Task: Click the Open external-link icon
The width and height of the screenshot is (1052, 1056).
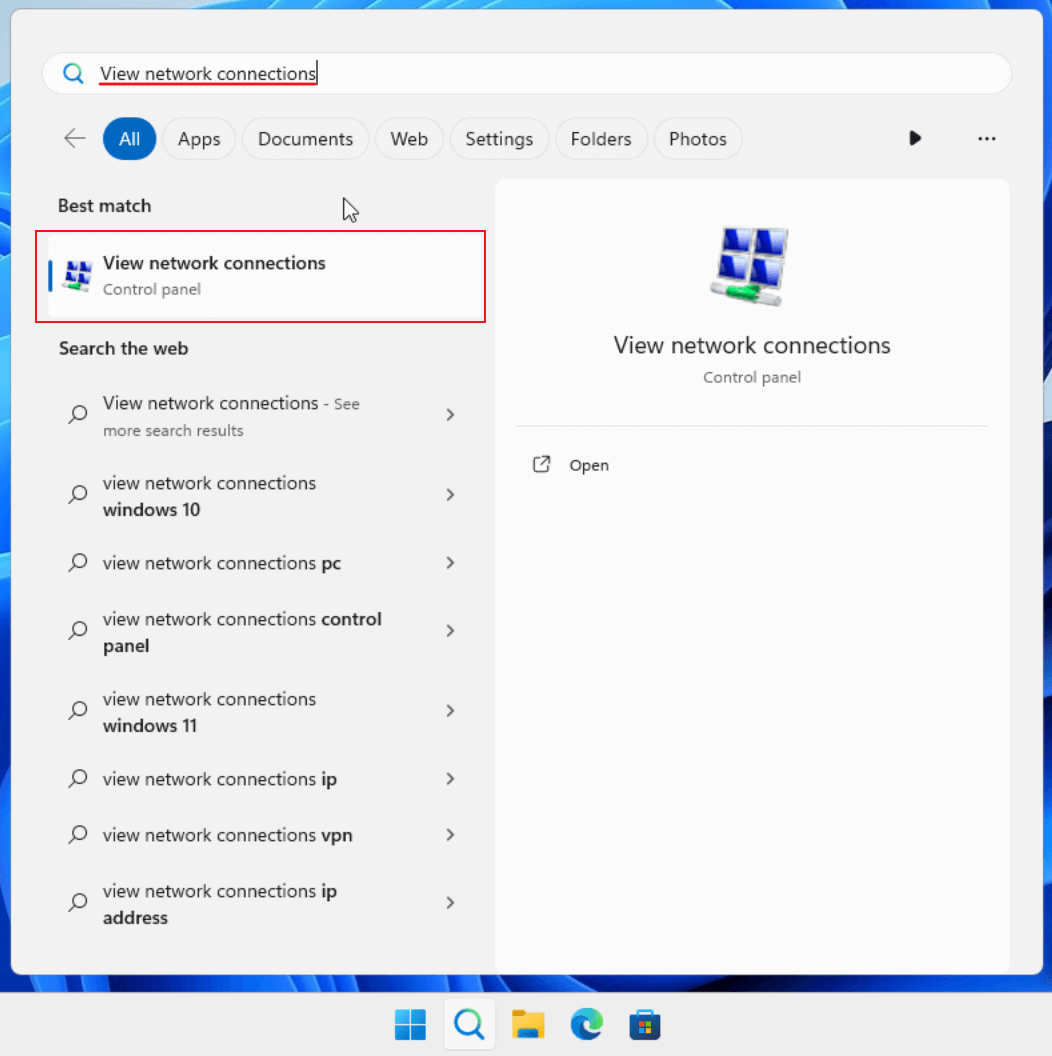Action: coord(541,465)
